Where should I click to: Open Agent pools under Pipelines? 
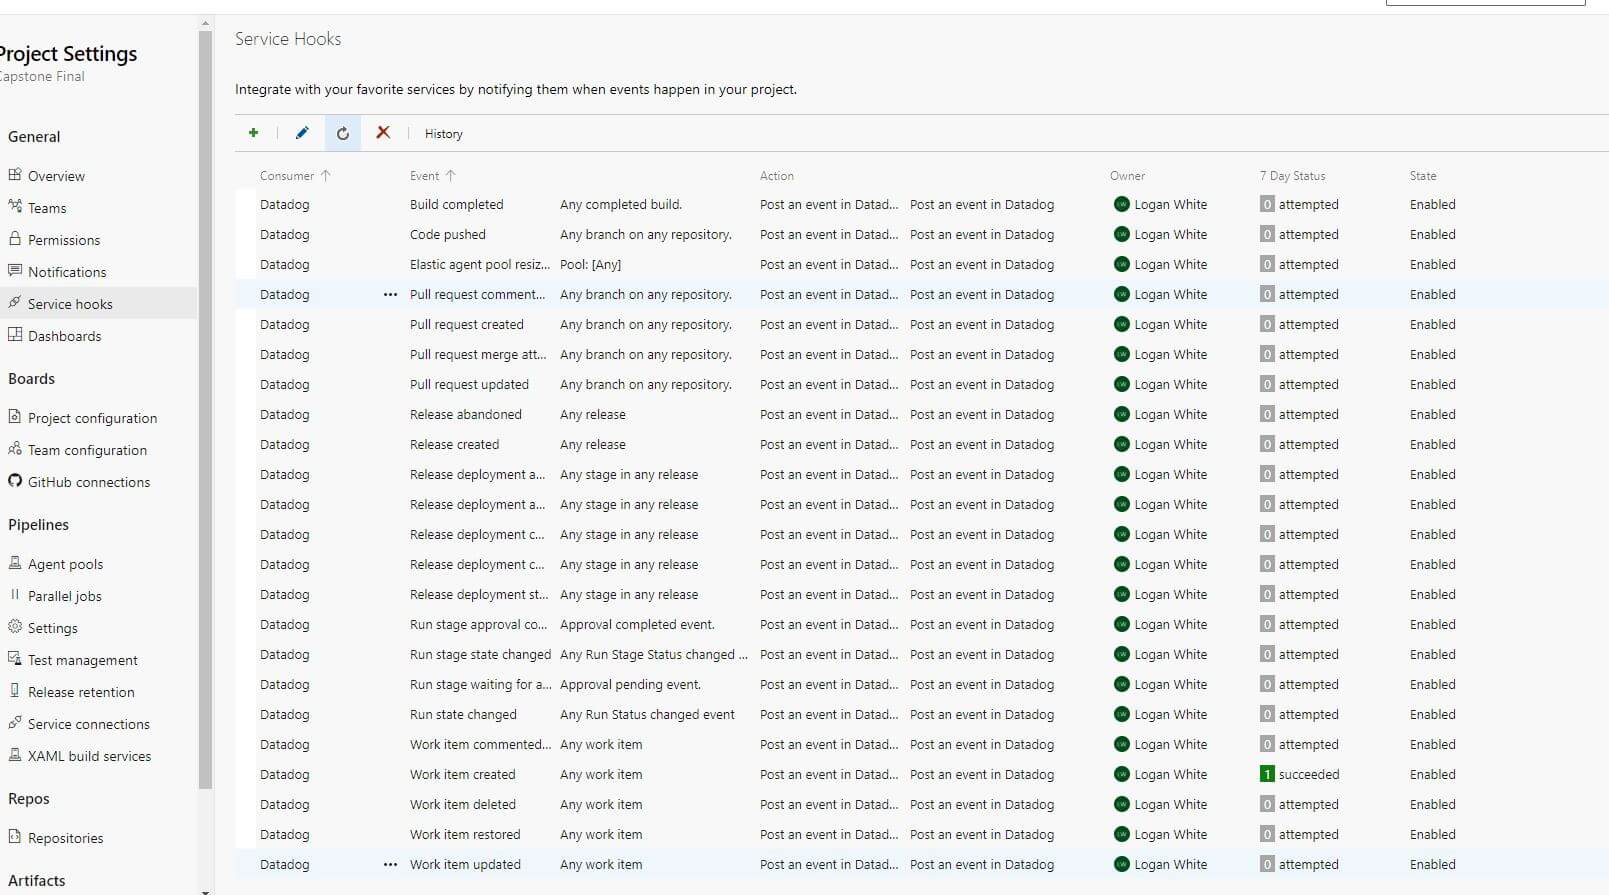(65, 564)
